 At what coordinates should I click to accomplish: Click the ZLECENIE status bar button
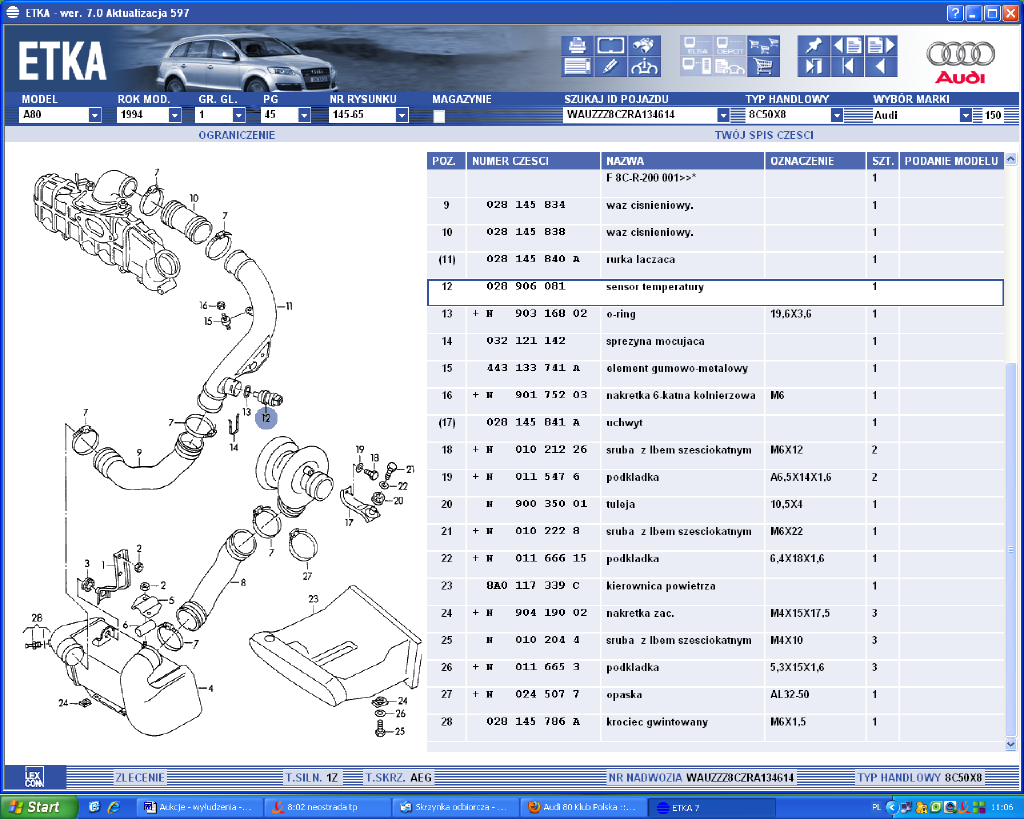coord(140,777)
